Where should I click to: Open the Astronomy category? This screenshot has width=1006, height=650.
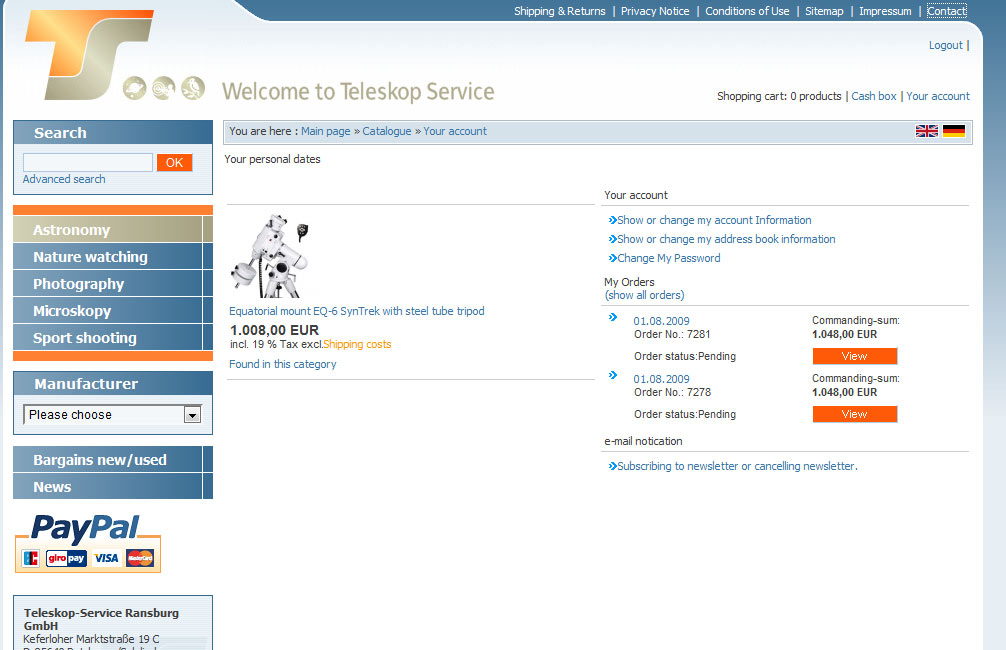tap(112, 229)
